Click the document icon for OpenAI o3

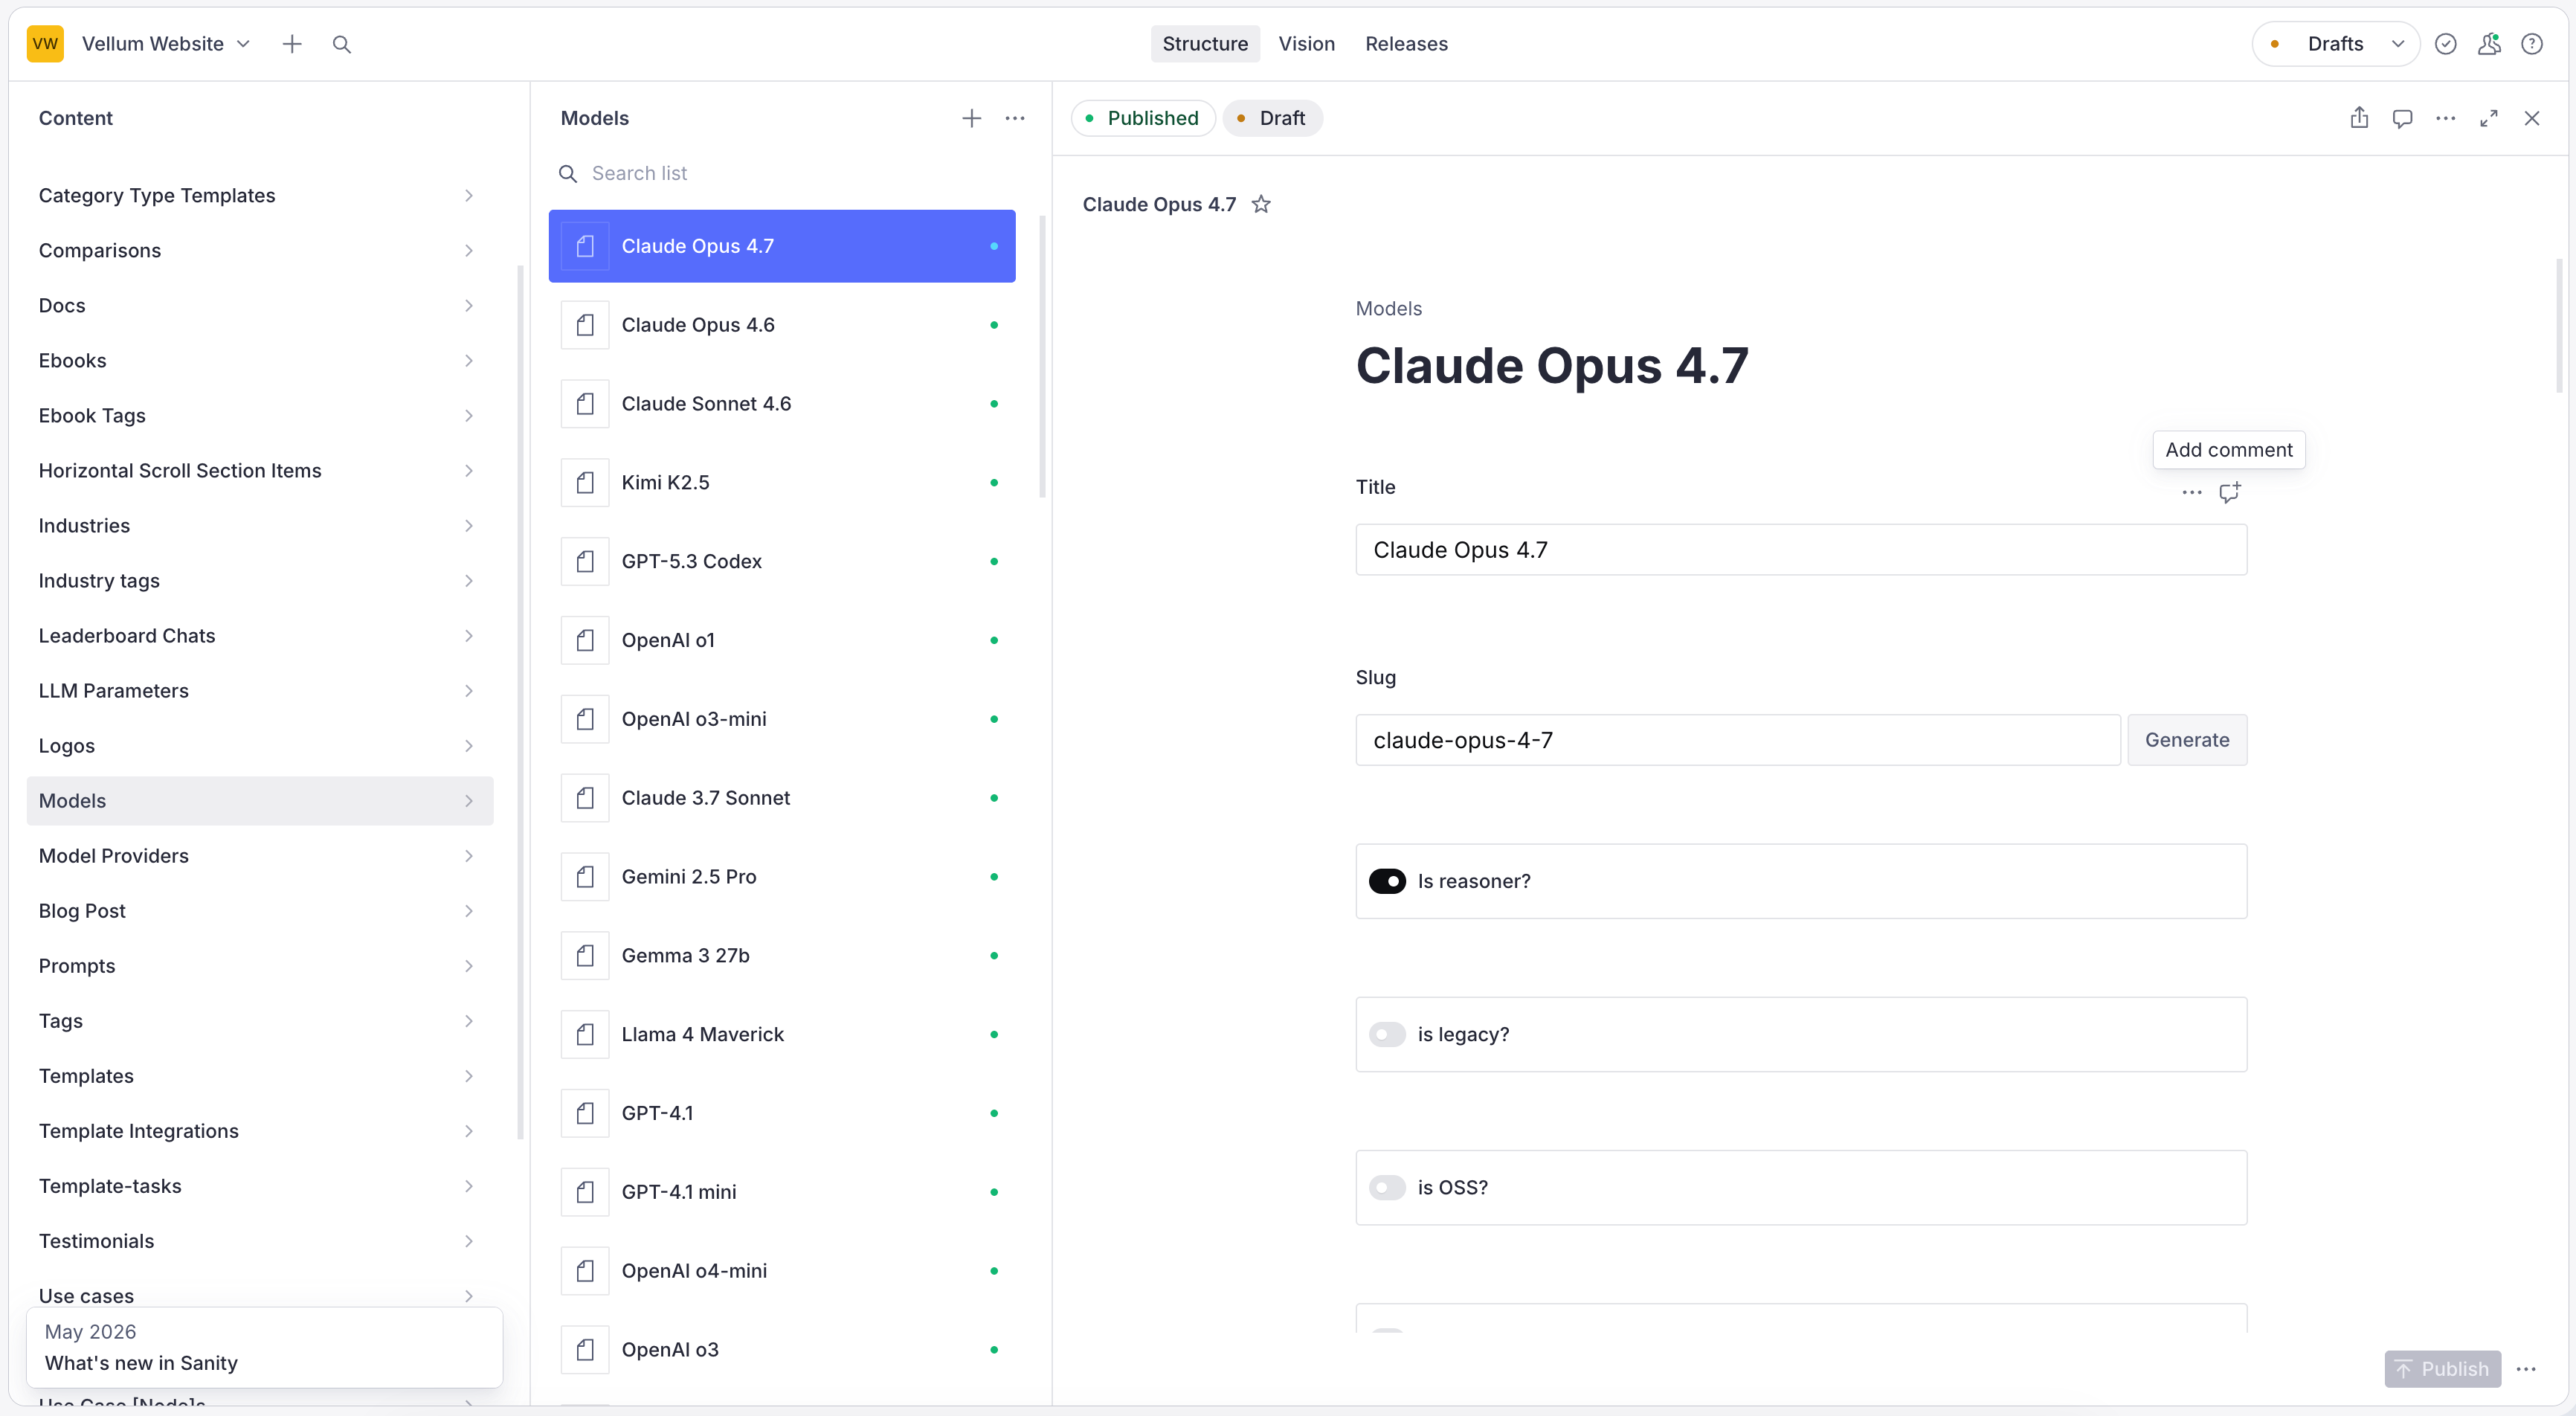(x=585, y=1350)
